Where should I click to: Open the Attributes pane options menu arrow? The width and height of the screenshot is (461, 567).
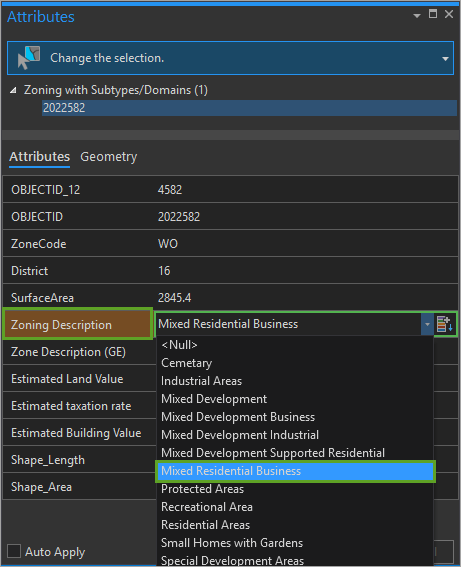point(417,16)
